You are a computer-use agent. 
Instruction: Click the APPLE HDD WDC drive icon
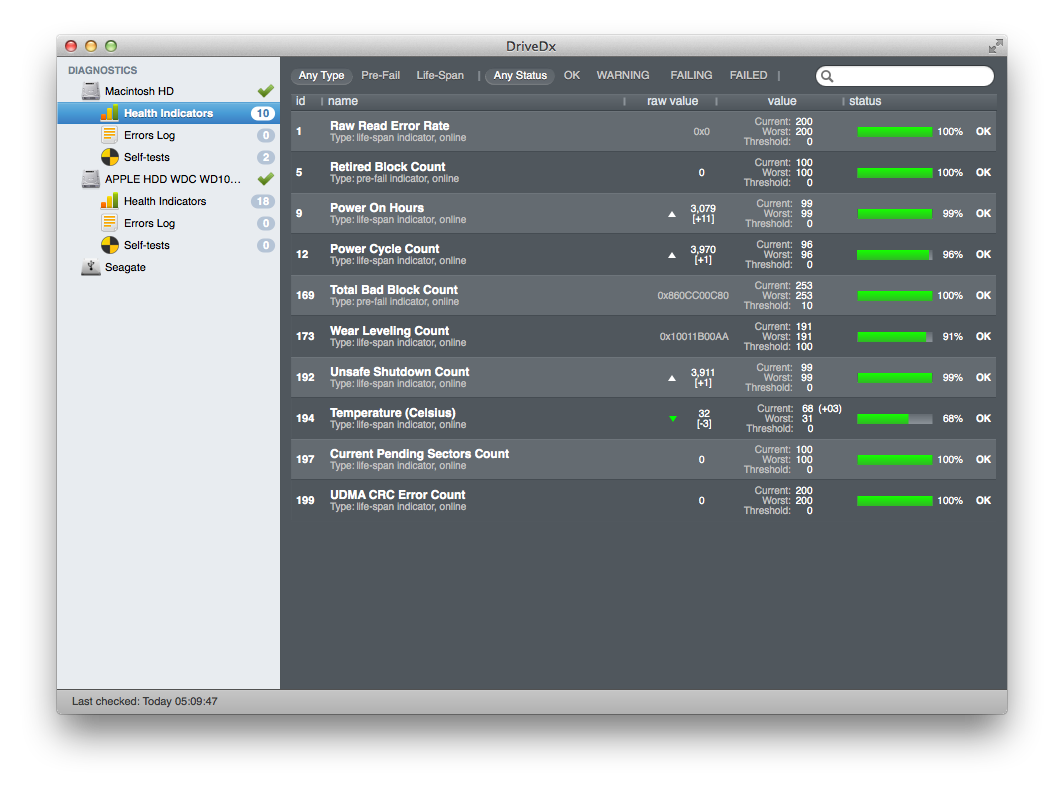click(90, 179)
